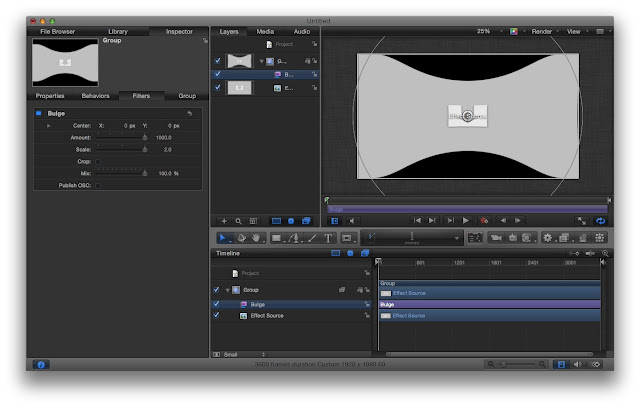Toggle Show Masks button in Timeline header
This screenshot has width=640, height=407.
[x=336, y=254]
